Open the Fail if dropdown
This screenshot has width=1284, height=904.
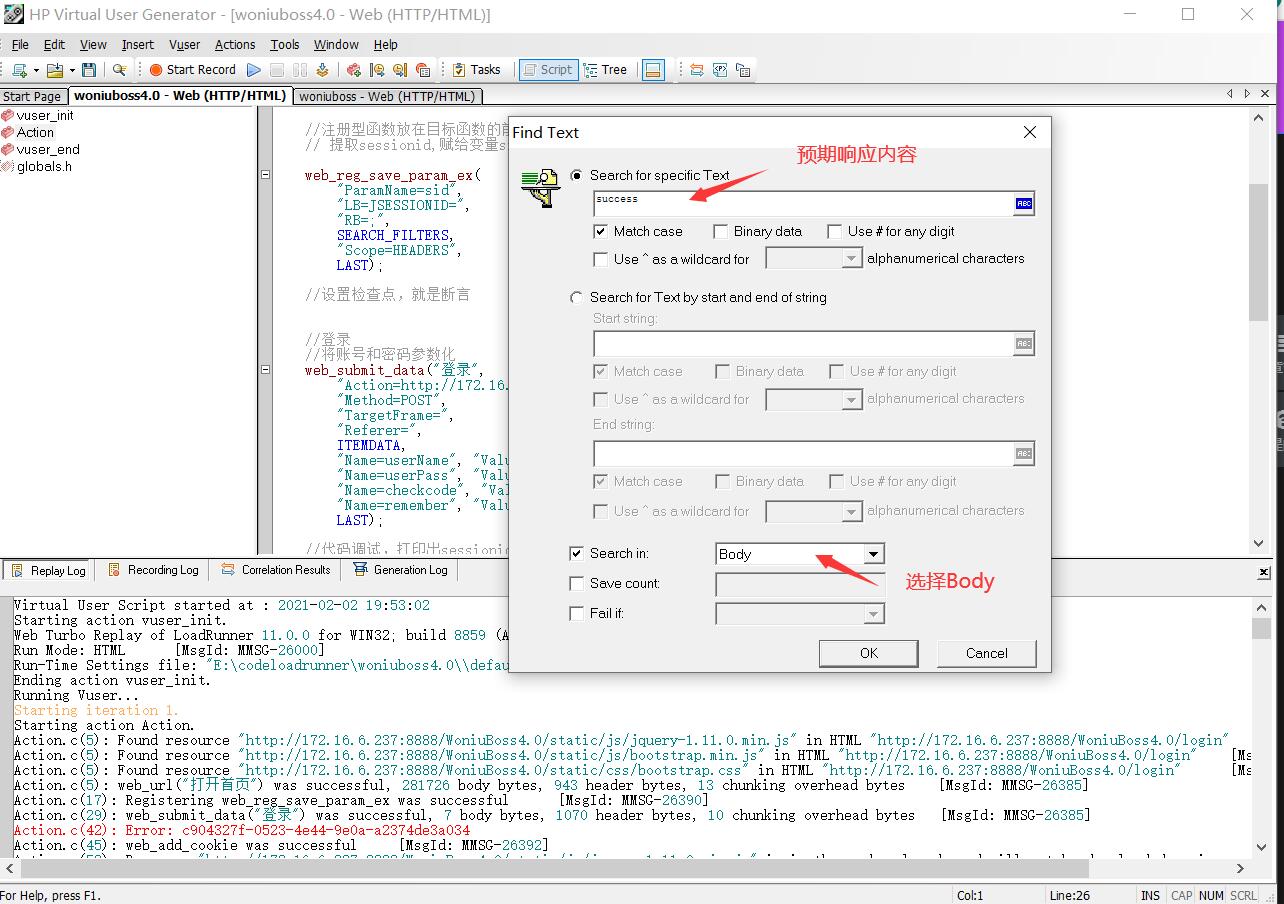coord(873,614)
